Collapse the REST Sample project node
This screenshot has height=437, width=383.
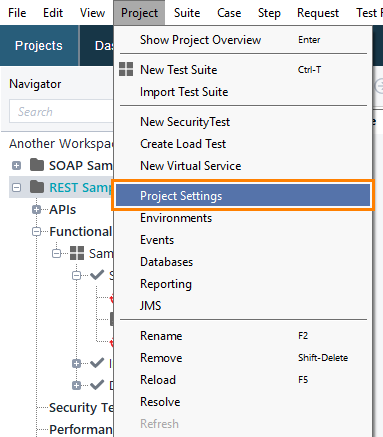(x=16, y=188)
